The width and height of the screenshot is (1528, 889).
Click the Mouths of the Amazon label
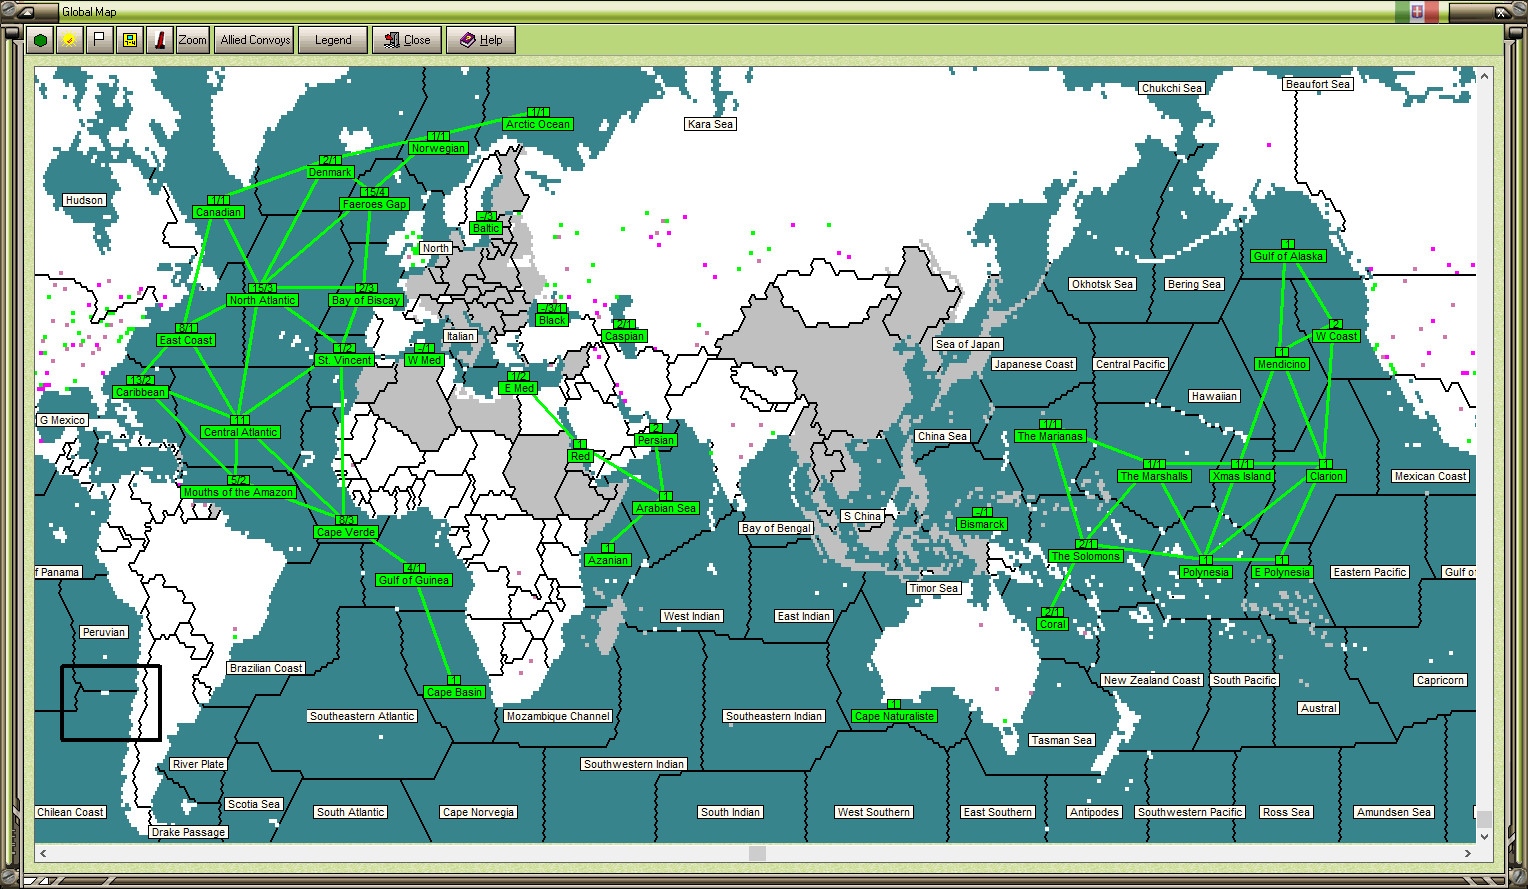click(x=238, y=492)
